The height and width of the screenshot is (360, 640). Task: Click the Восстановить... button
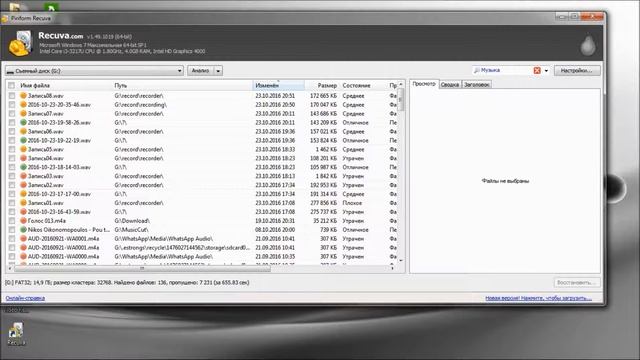point(577,282)
